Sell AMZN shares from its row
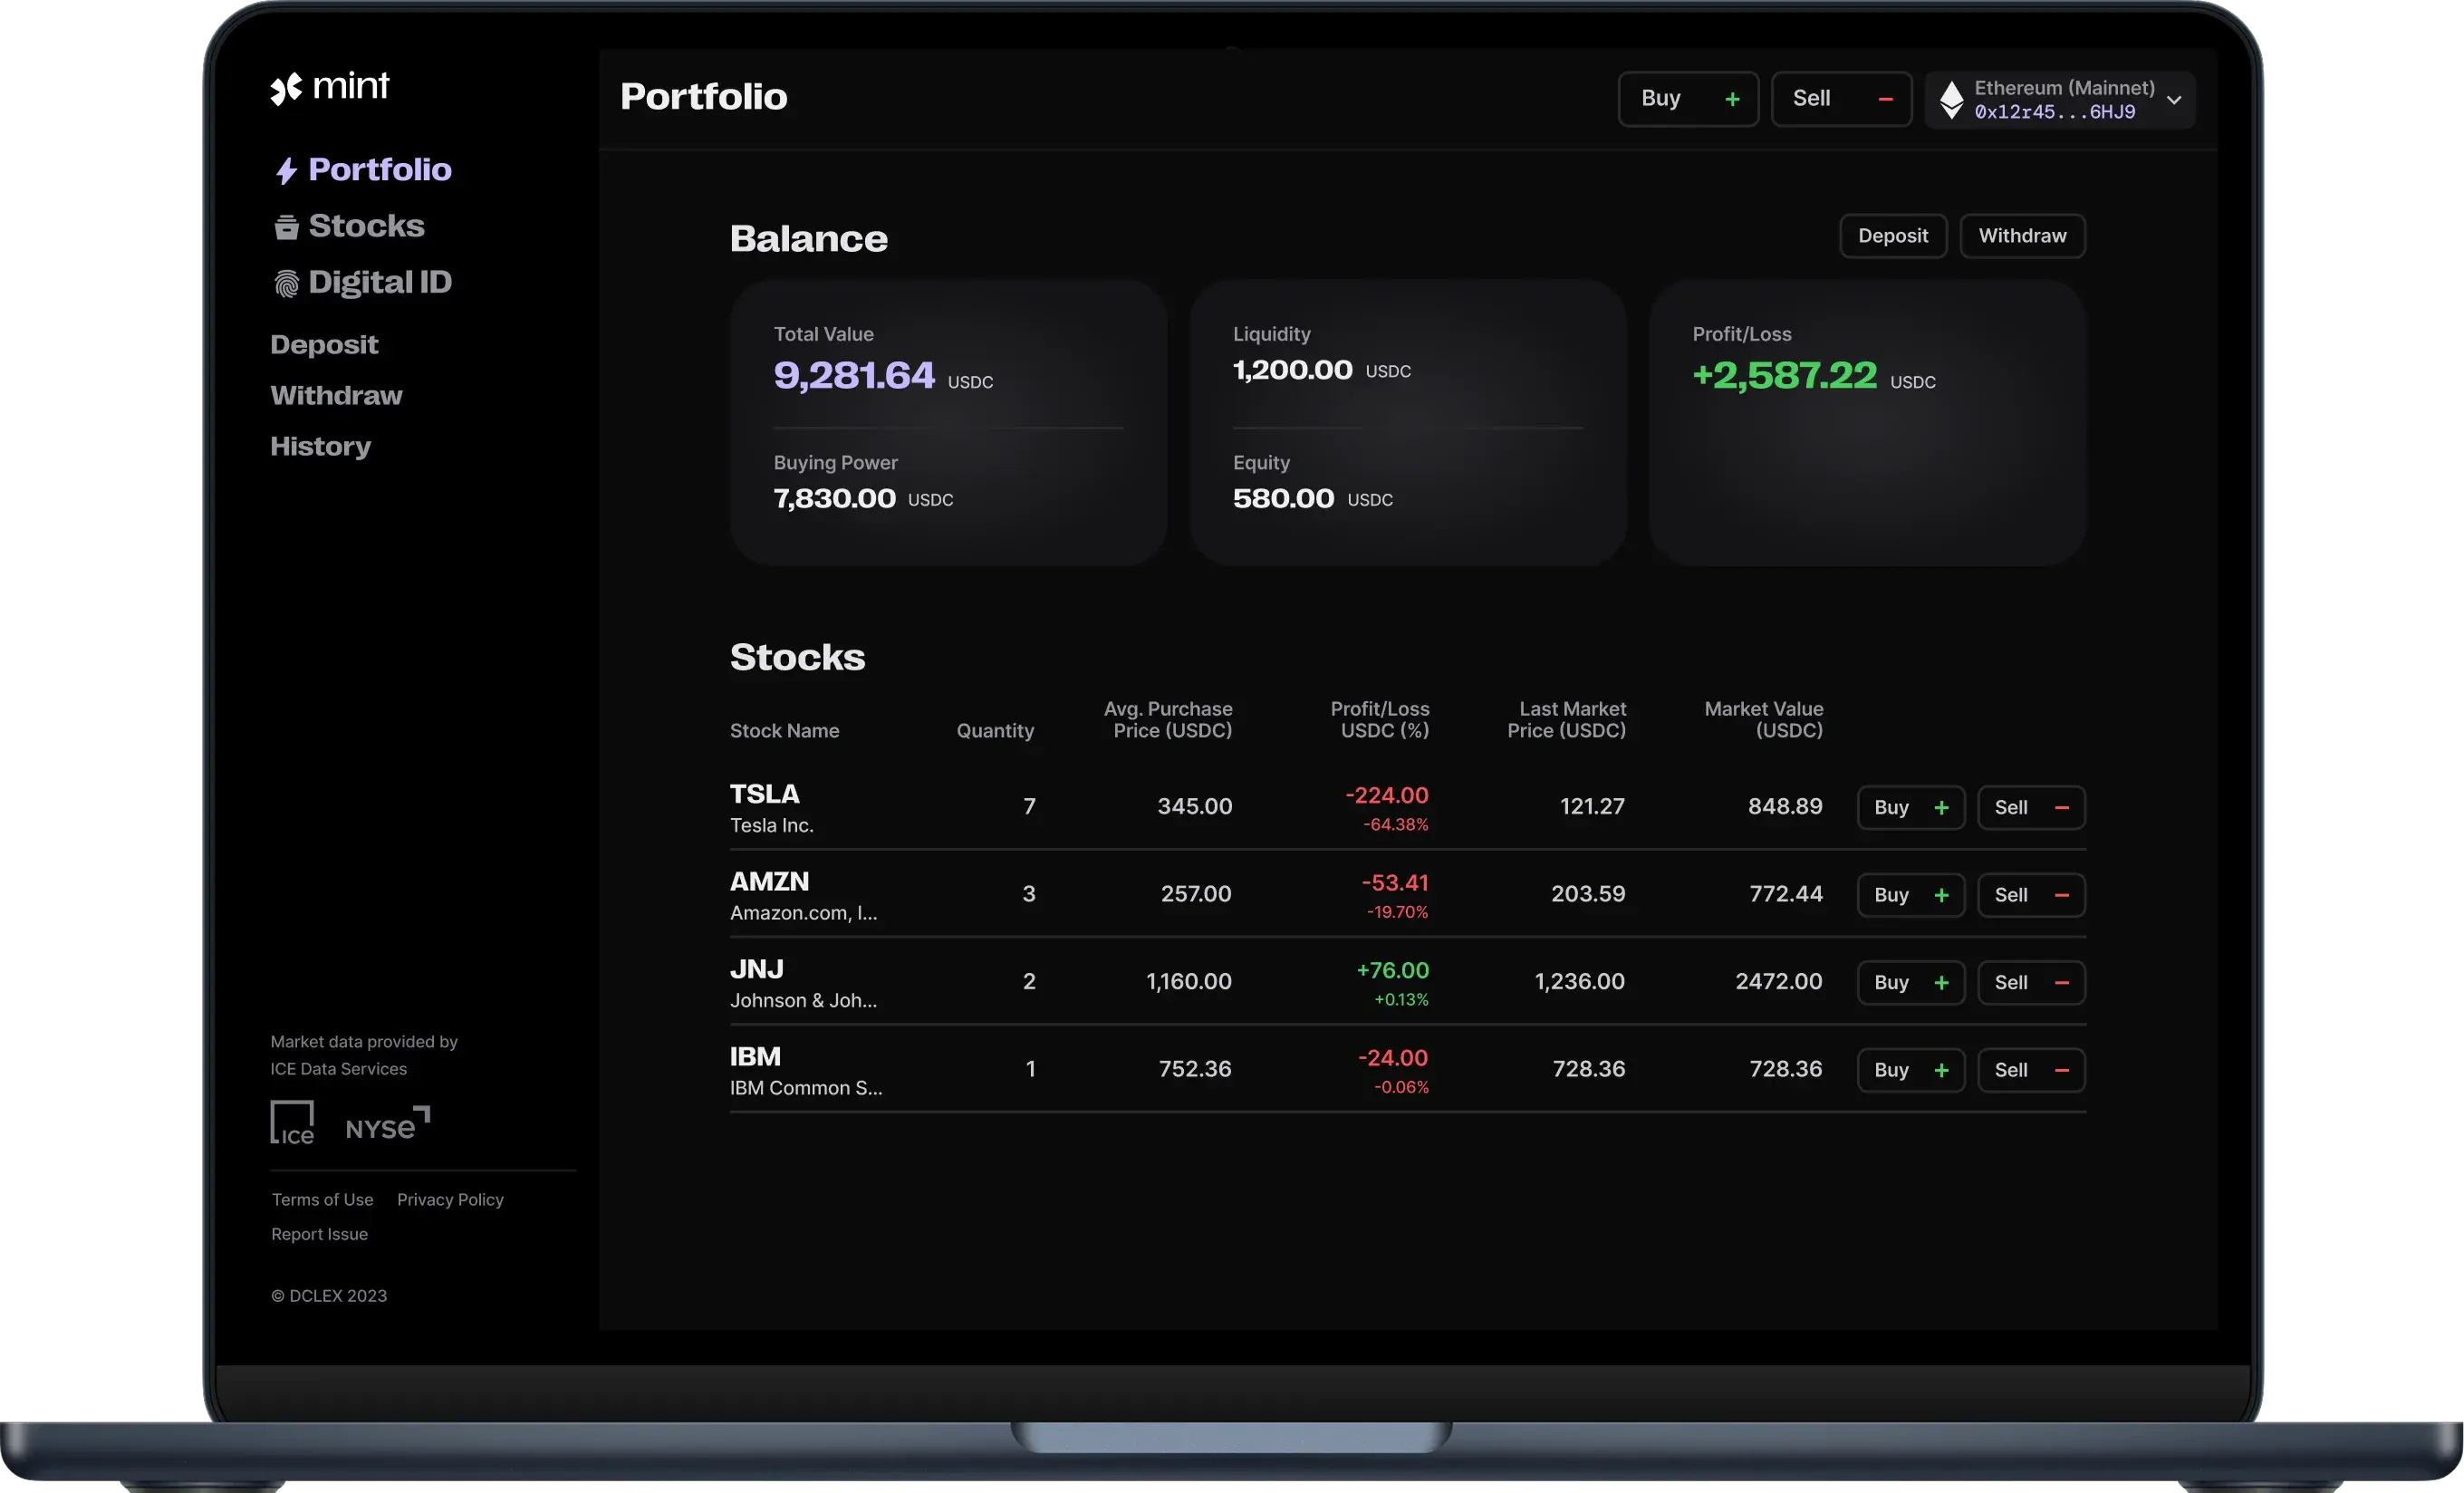 coord(2030,895)
